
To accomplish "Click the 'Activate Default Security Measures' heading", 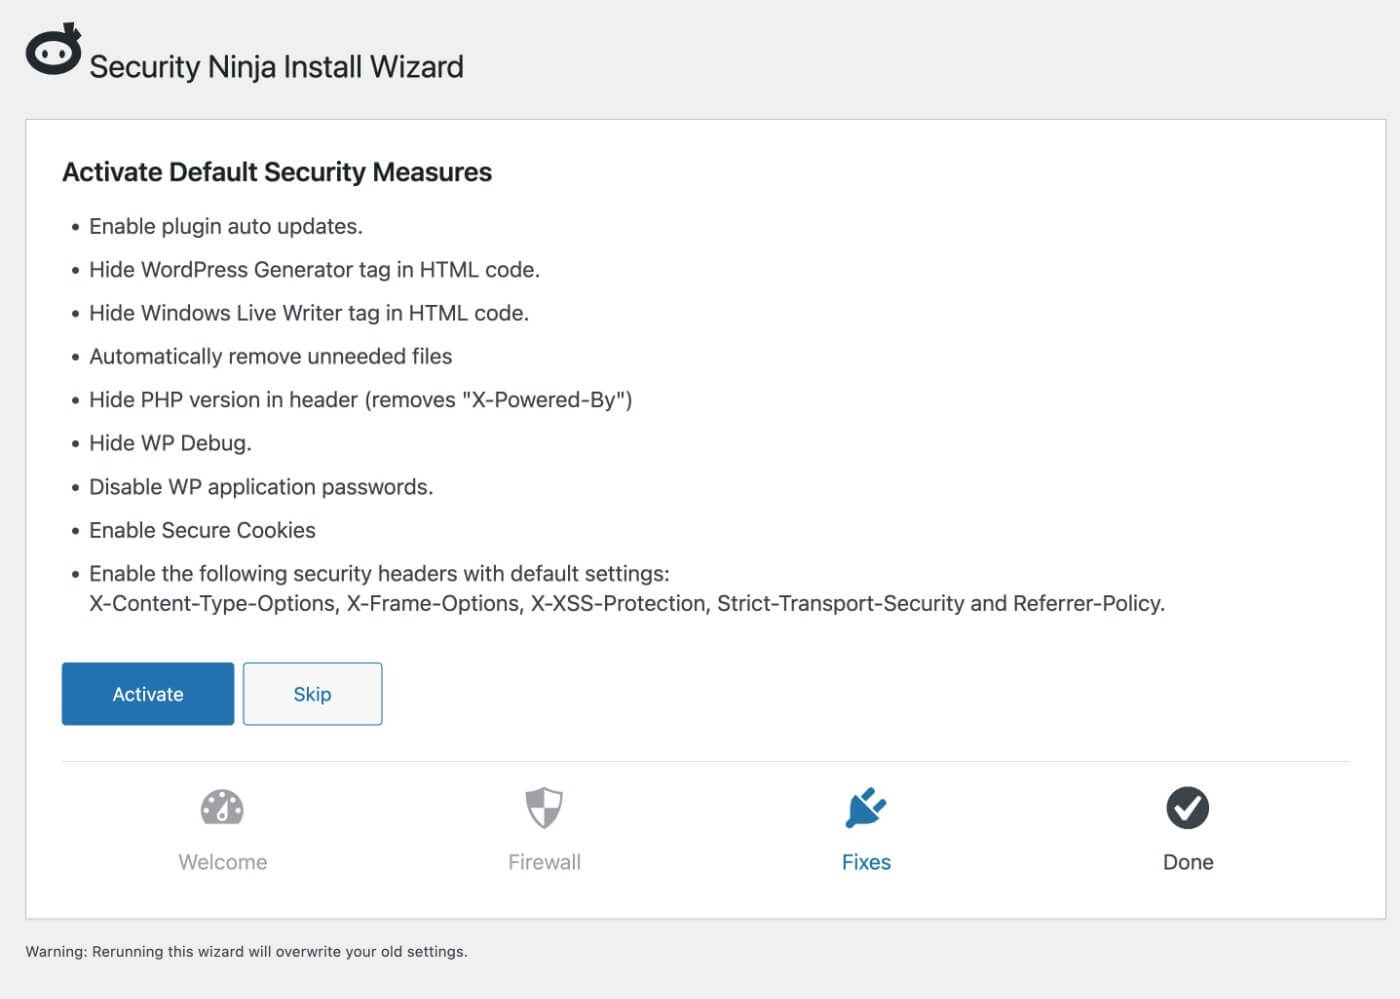I will [x=277, y=172].
